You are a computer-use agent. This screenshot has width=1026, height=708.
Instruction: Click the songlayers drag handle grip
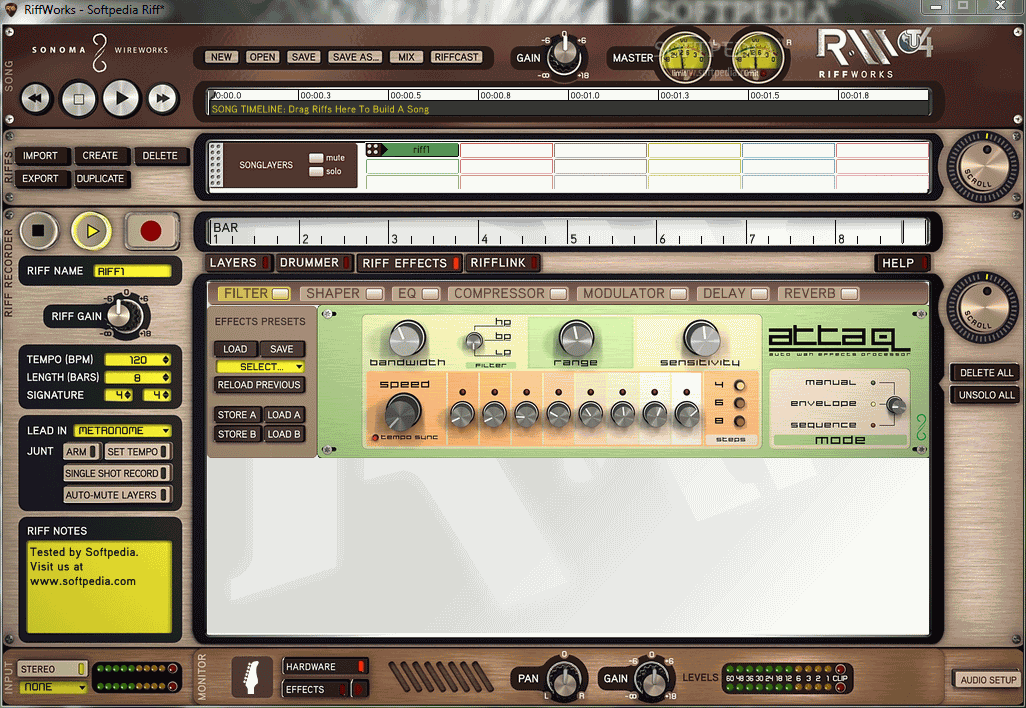215,165
